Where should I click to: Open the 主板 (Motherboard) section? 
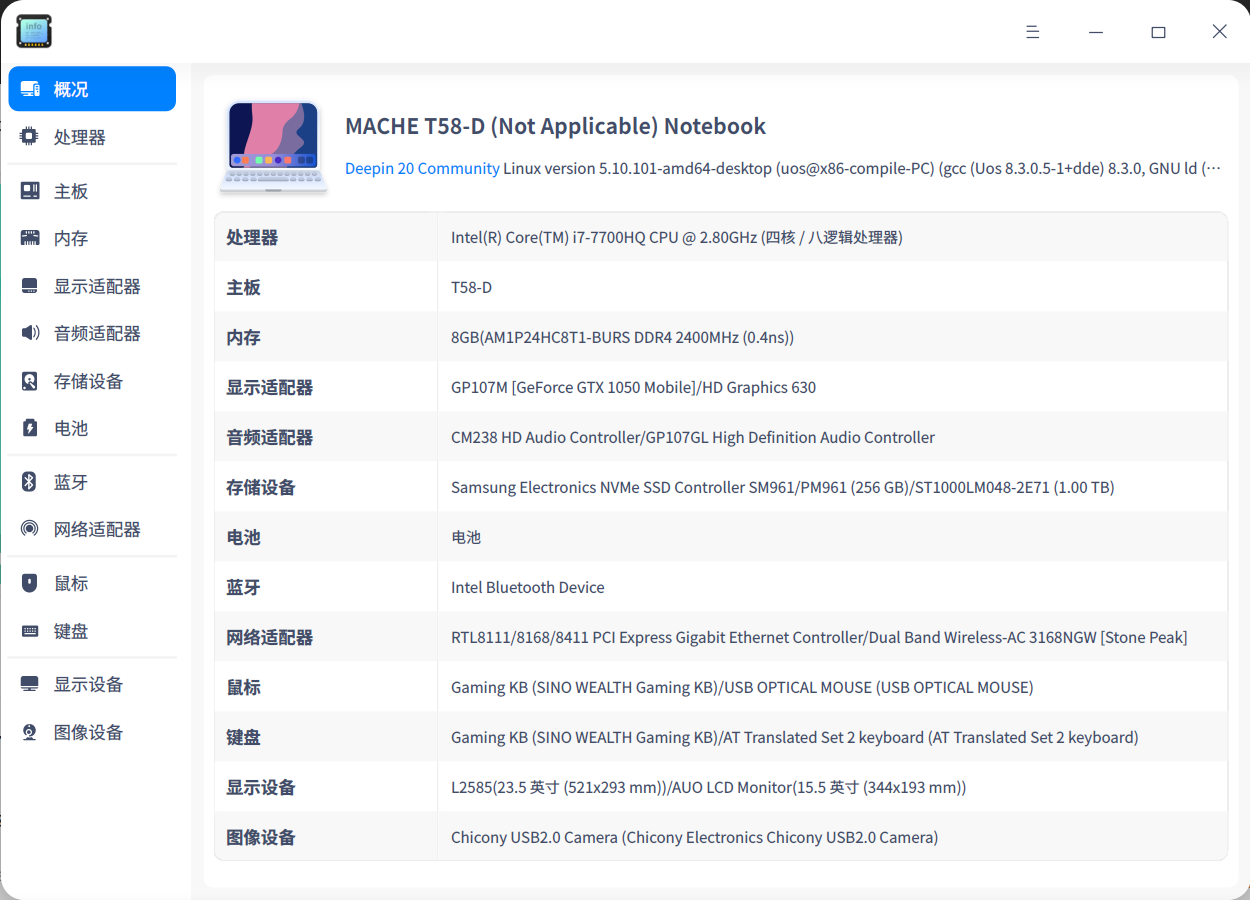(70, 189)
